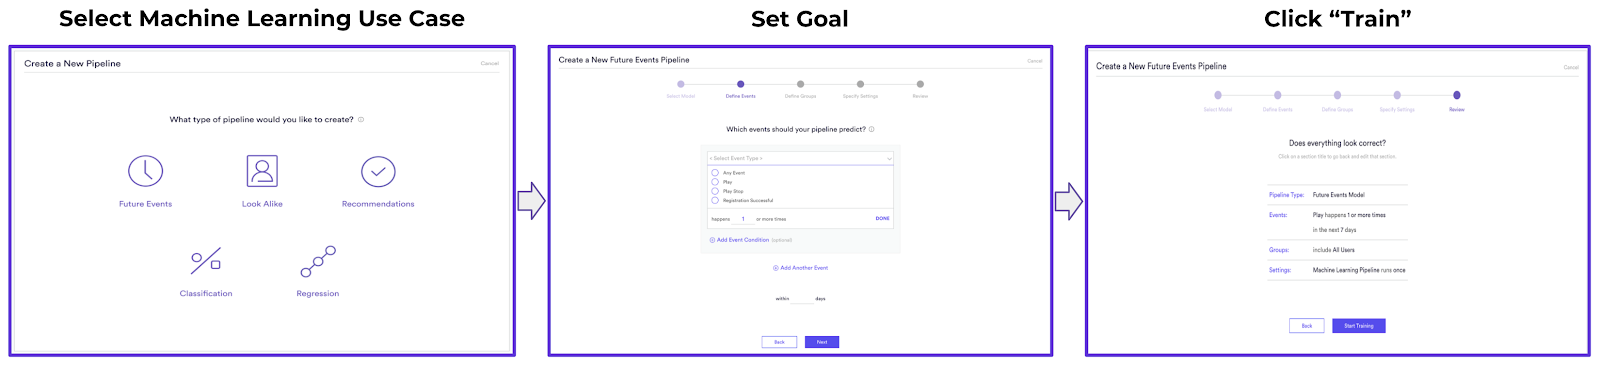Open help icon beside pipeline type question

click(361, 120)
